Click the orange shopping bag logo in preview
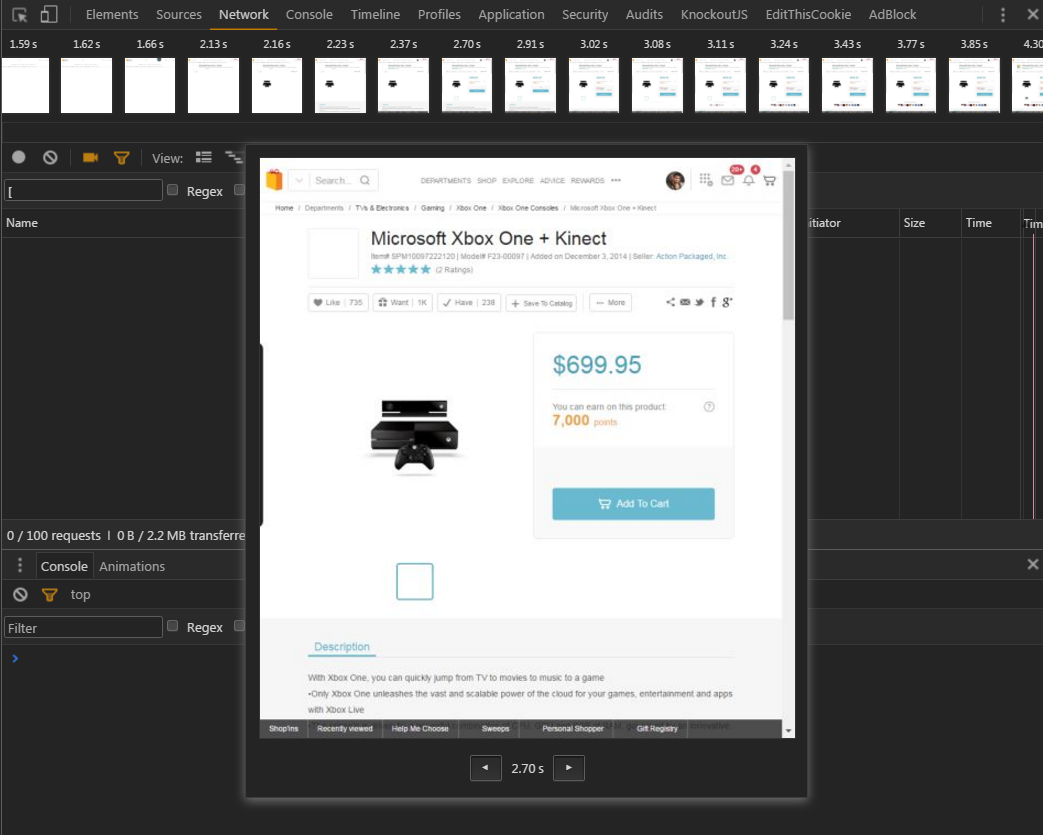Viewport: 1043px width, 835px height. [274, 180]
